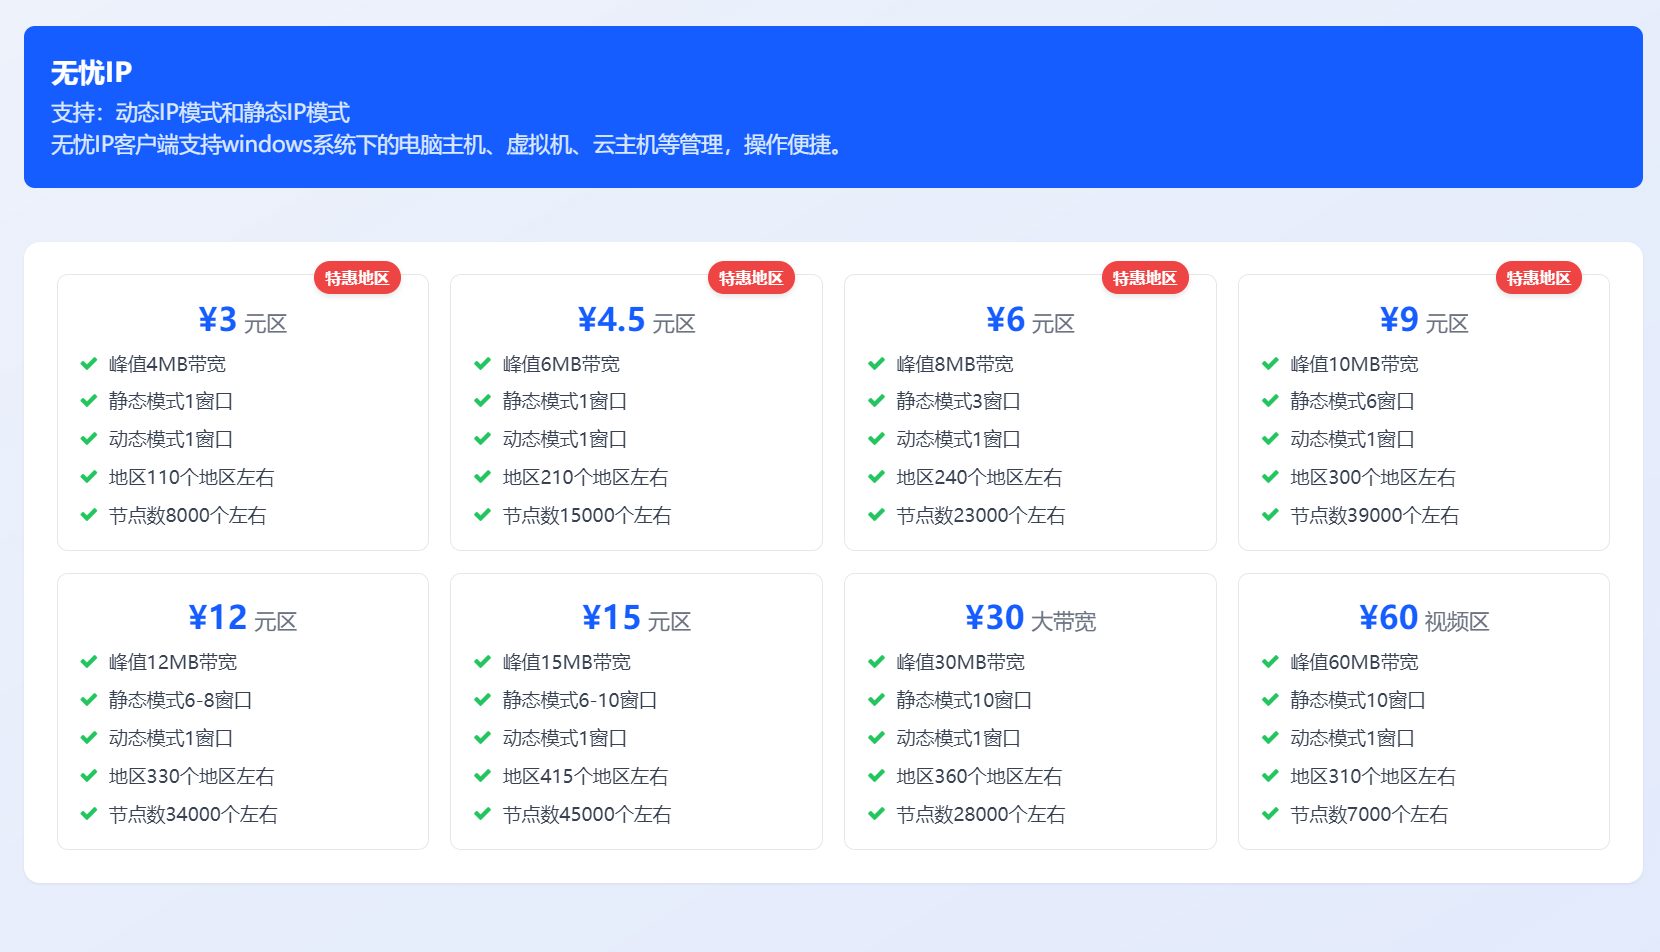Click the 无忧IP banner title
The image size is (1660, 952).
click(91, 73)
